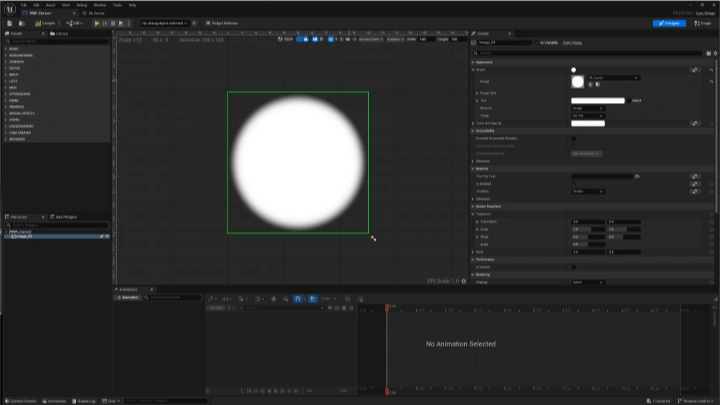Viewport: 720px width, 405px height.
Task: Switch to the Bind Widgets tab
Action: (64, 217)
